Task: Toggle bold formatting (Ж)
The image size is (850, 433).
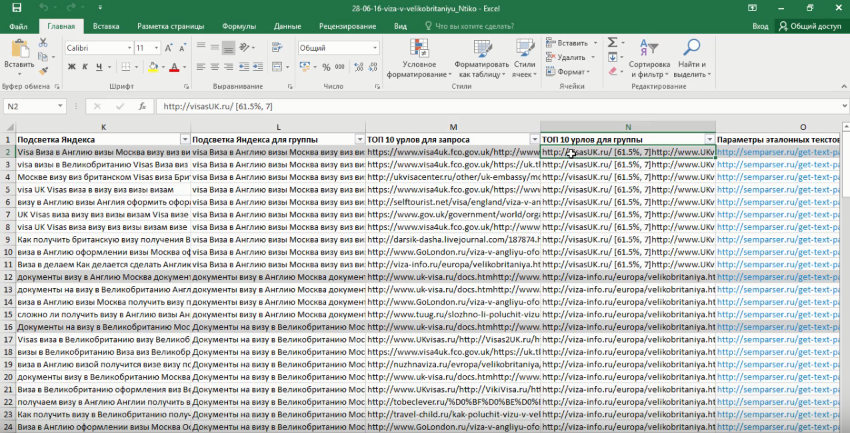Action: pos(71,67)
